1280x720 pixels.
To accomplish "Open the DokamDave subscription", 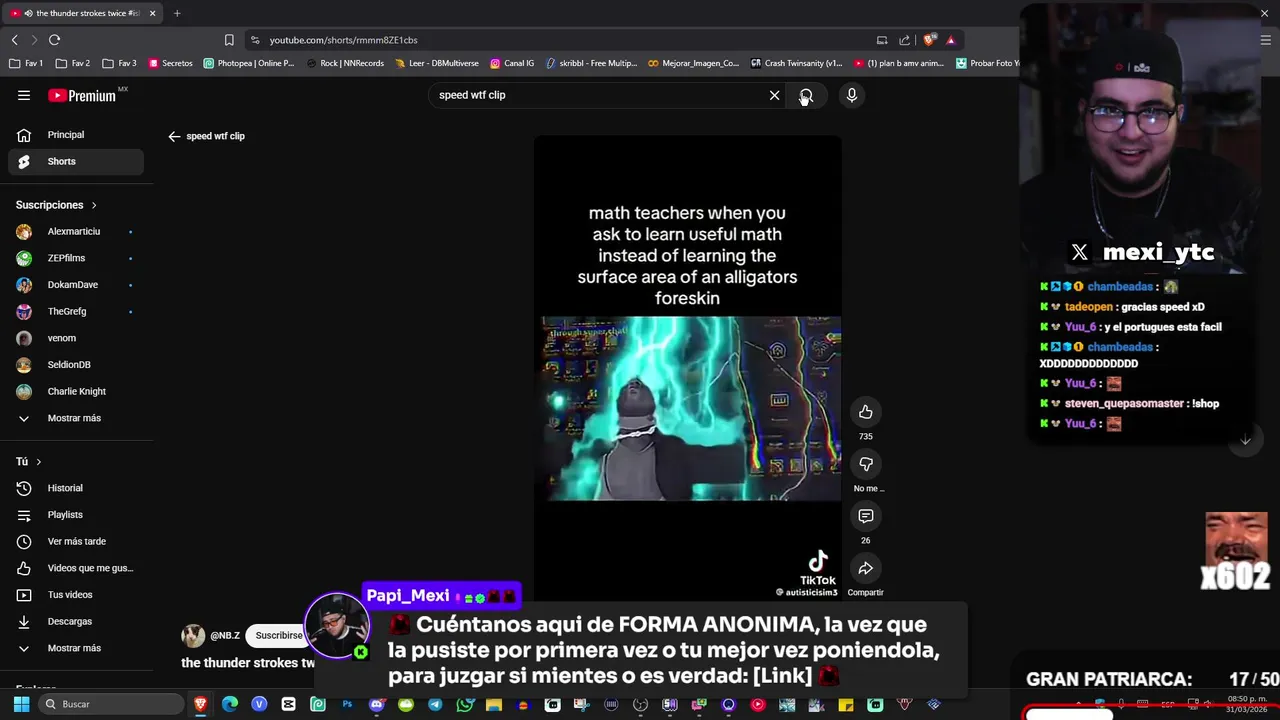I will pyautogui.click(x=76, y=285).
